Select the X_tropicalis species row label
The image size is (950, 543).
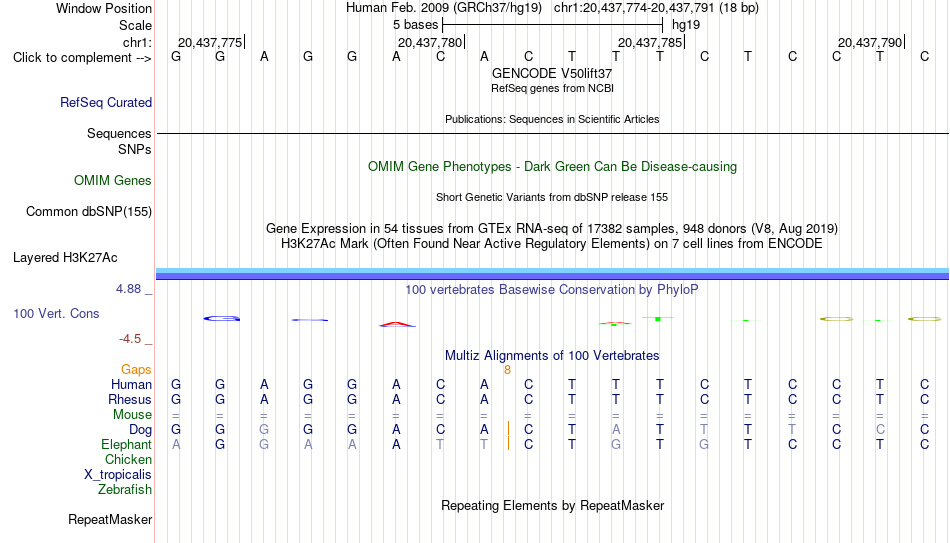pyautogui.click(x=118, y=475)
